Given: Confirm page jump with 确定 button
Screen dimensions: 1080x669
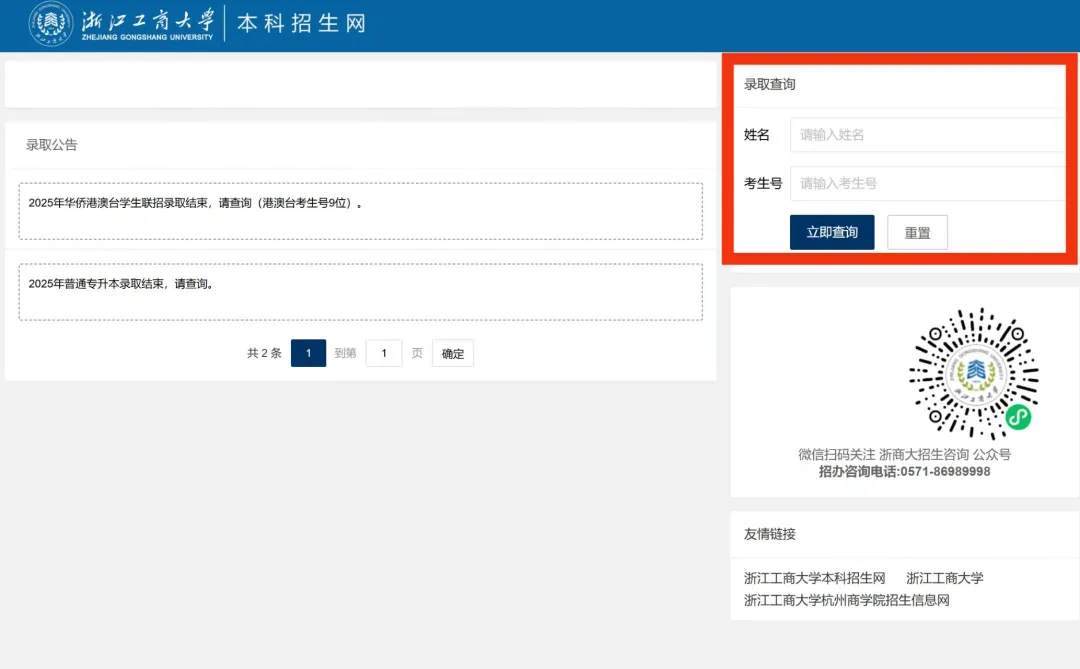Looking at the screenshot, I should pos(453,353).
